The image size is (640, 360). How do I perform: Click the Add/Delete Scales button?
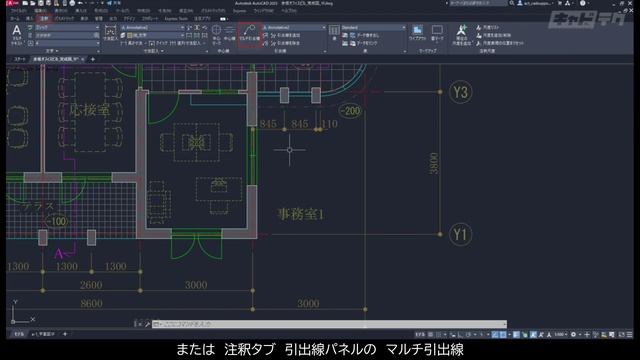pos(493,35)
